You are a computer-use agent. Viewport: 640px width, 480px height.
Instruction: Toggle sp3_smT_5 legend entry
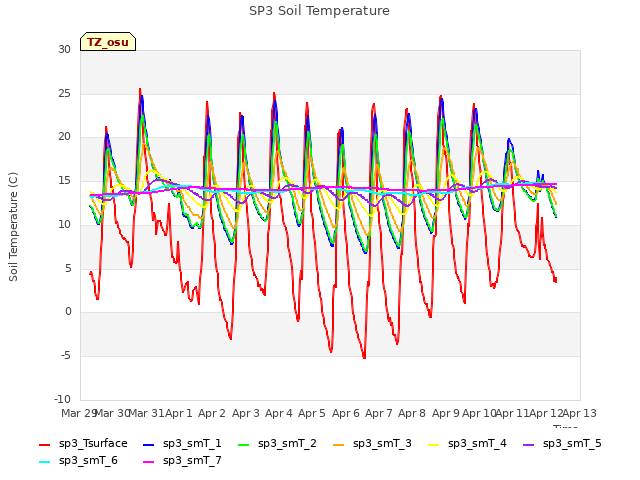click(x=562, y=444)
